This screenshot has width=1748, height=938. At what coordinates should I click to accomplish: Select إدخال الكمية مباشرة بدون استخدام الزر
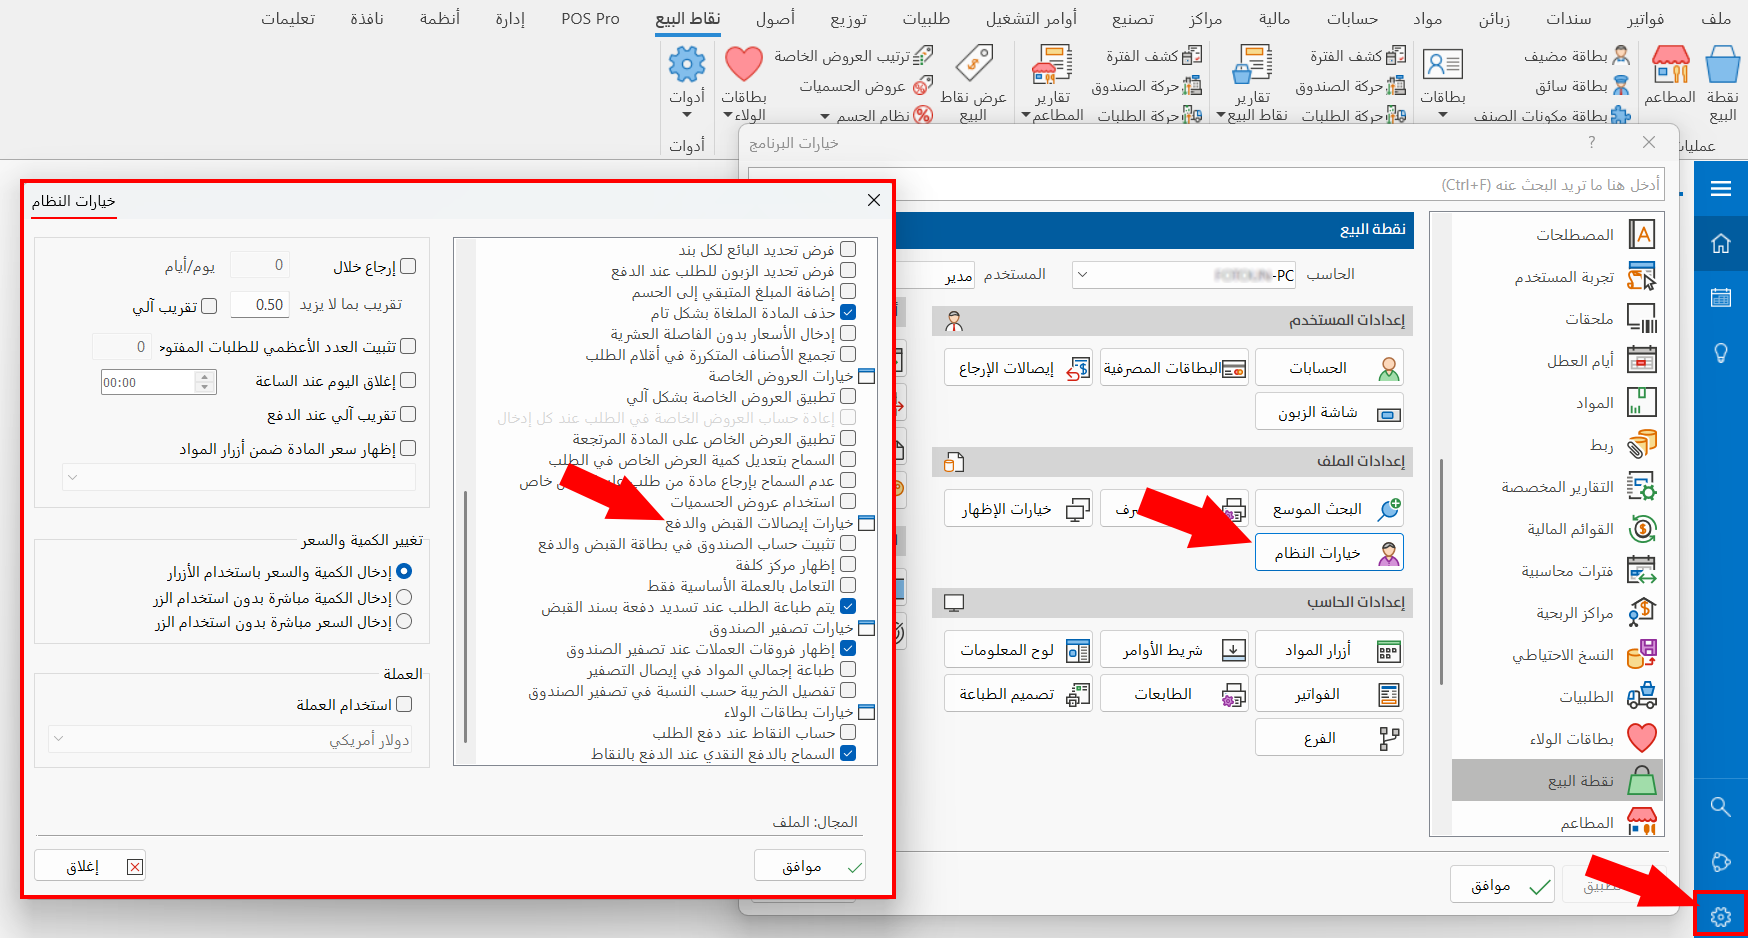click(x=404, y=597)
